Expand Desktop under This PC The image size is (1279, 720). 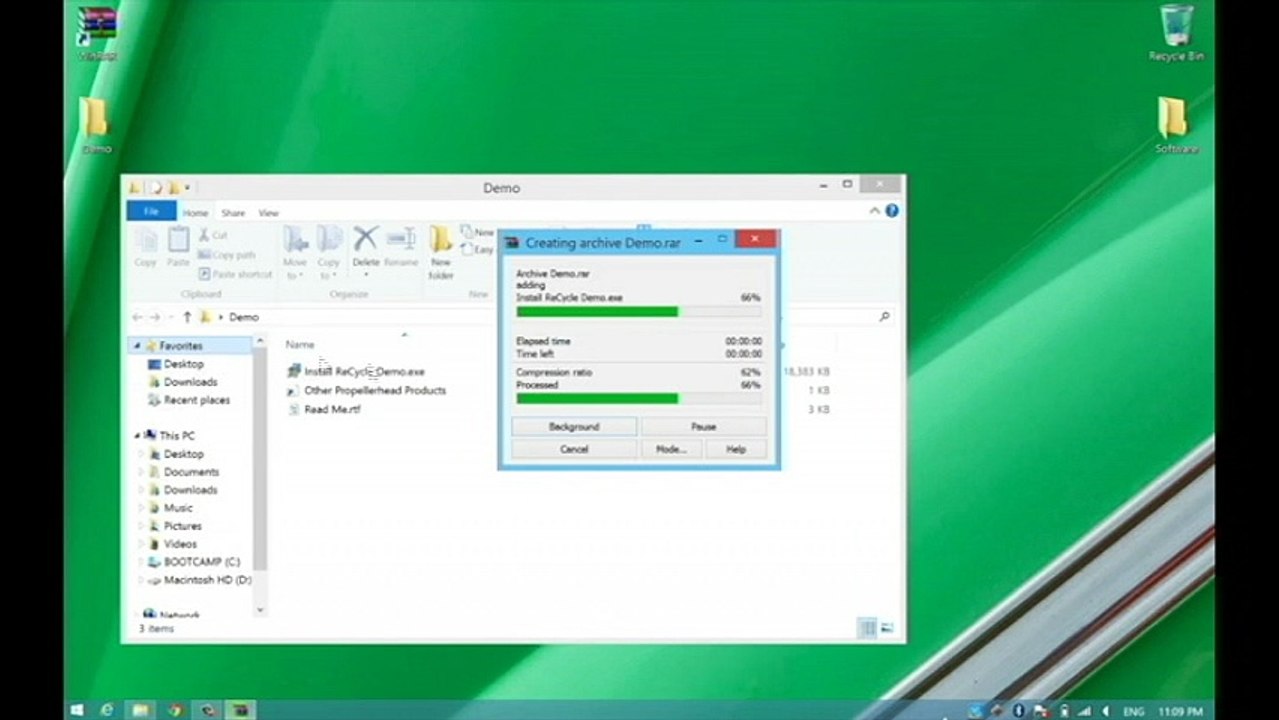click(142, 454)
